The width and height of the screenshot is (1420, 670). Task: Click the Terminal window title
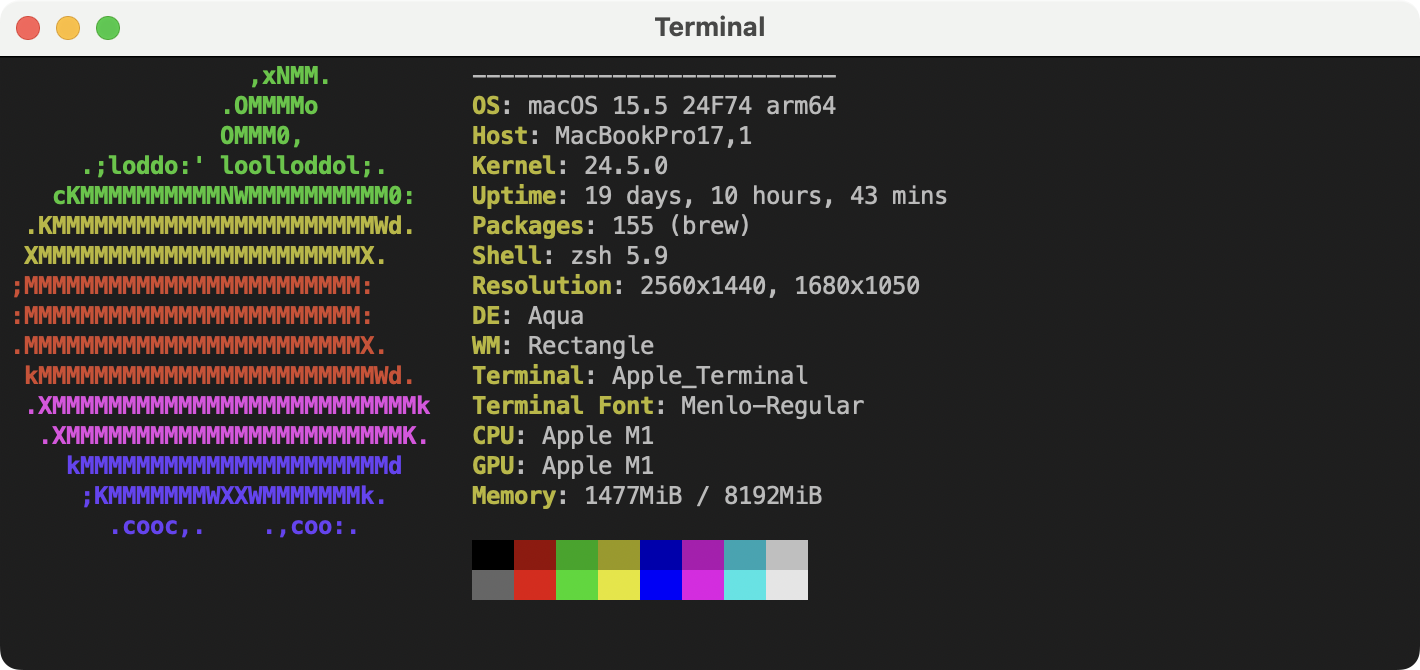point(710,27)
